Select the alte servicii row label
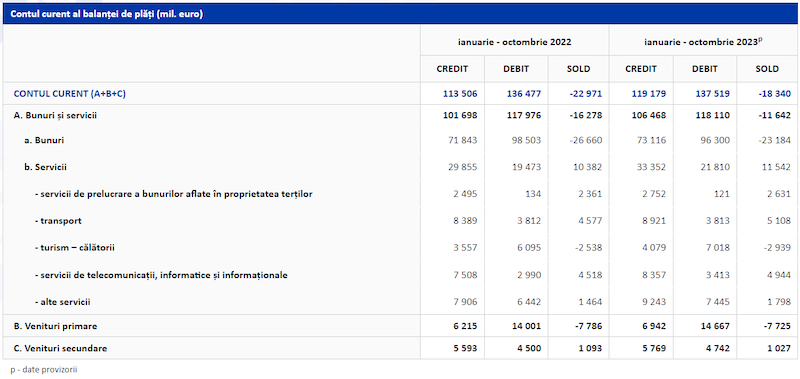This screenshot has width=800, height=379. tap(63, 302)
